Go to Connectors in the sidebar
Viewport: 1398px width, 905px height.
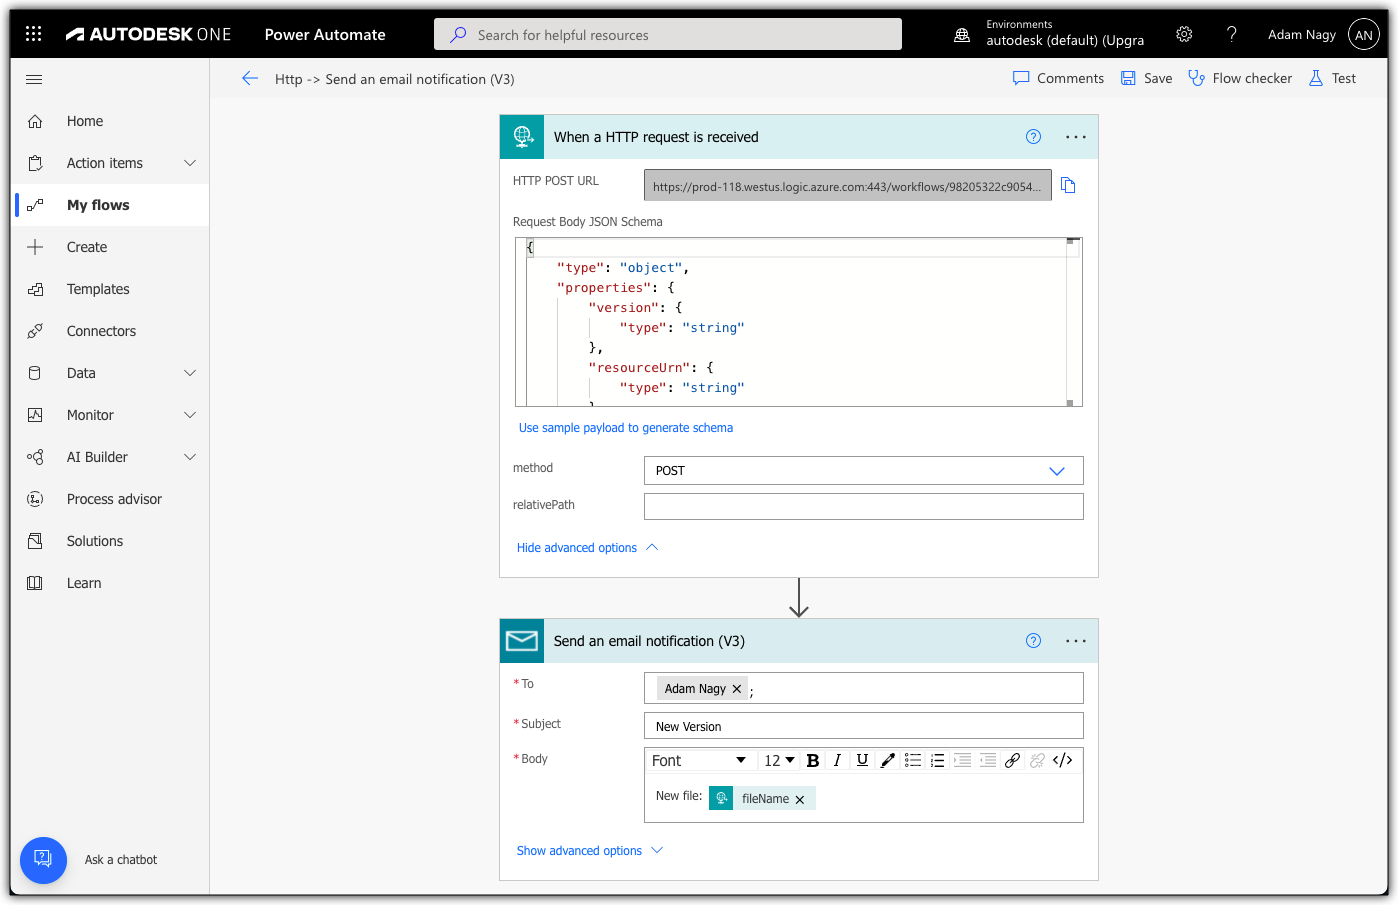tap(101, 331)
